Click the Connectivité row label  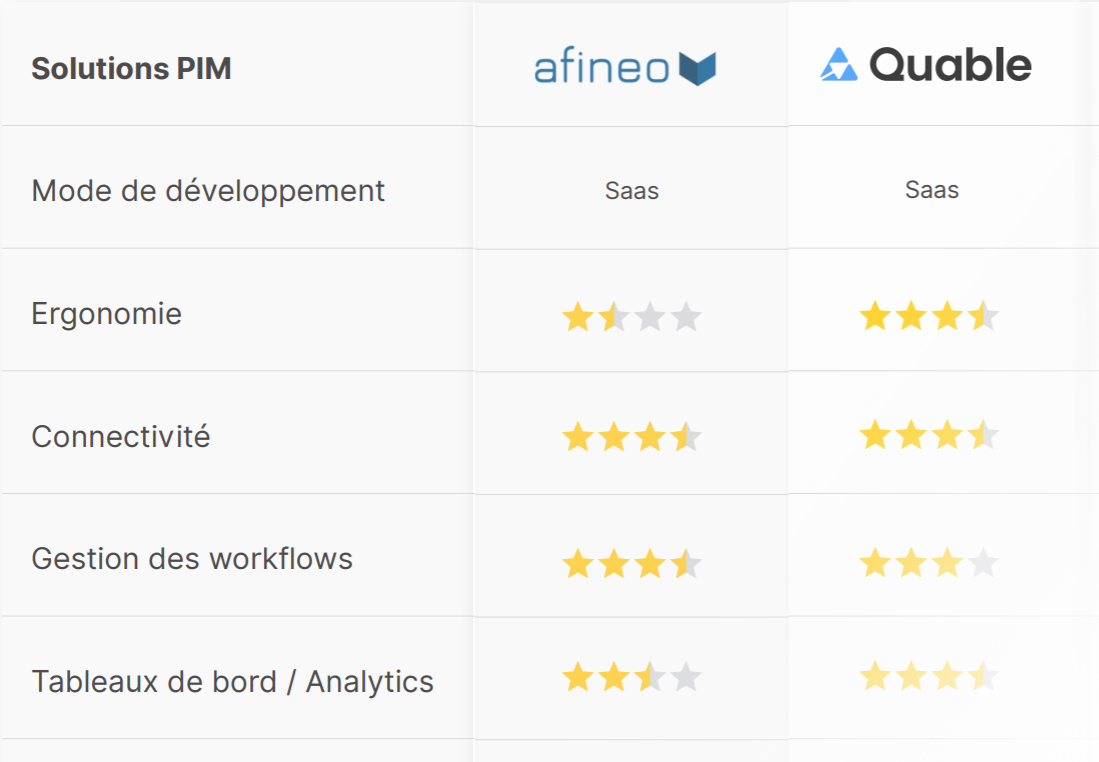tap(121, 436)
